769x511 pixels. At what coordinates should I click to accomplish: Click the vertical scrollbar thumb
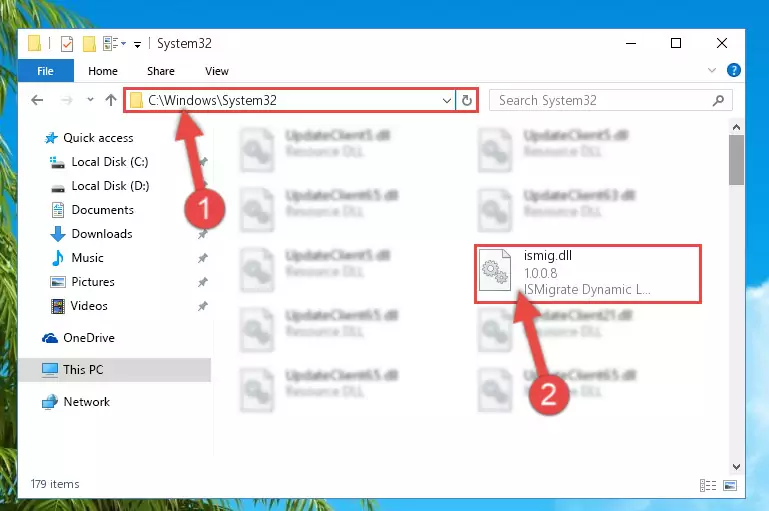[x=736, y=160]
